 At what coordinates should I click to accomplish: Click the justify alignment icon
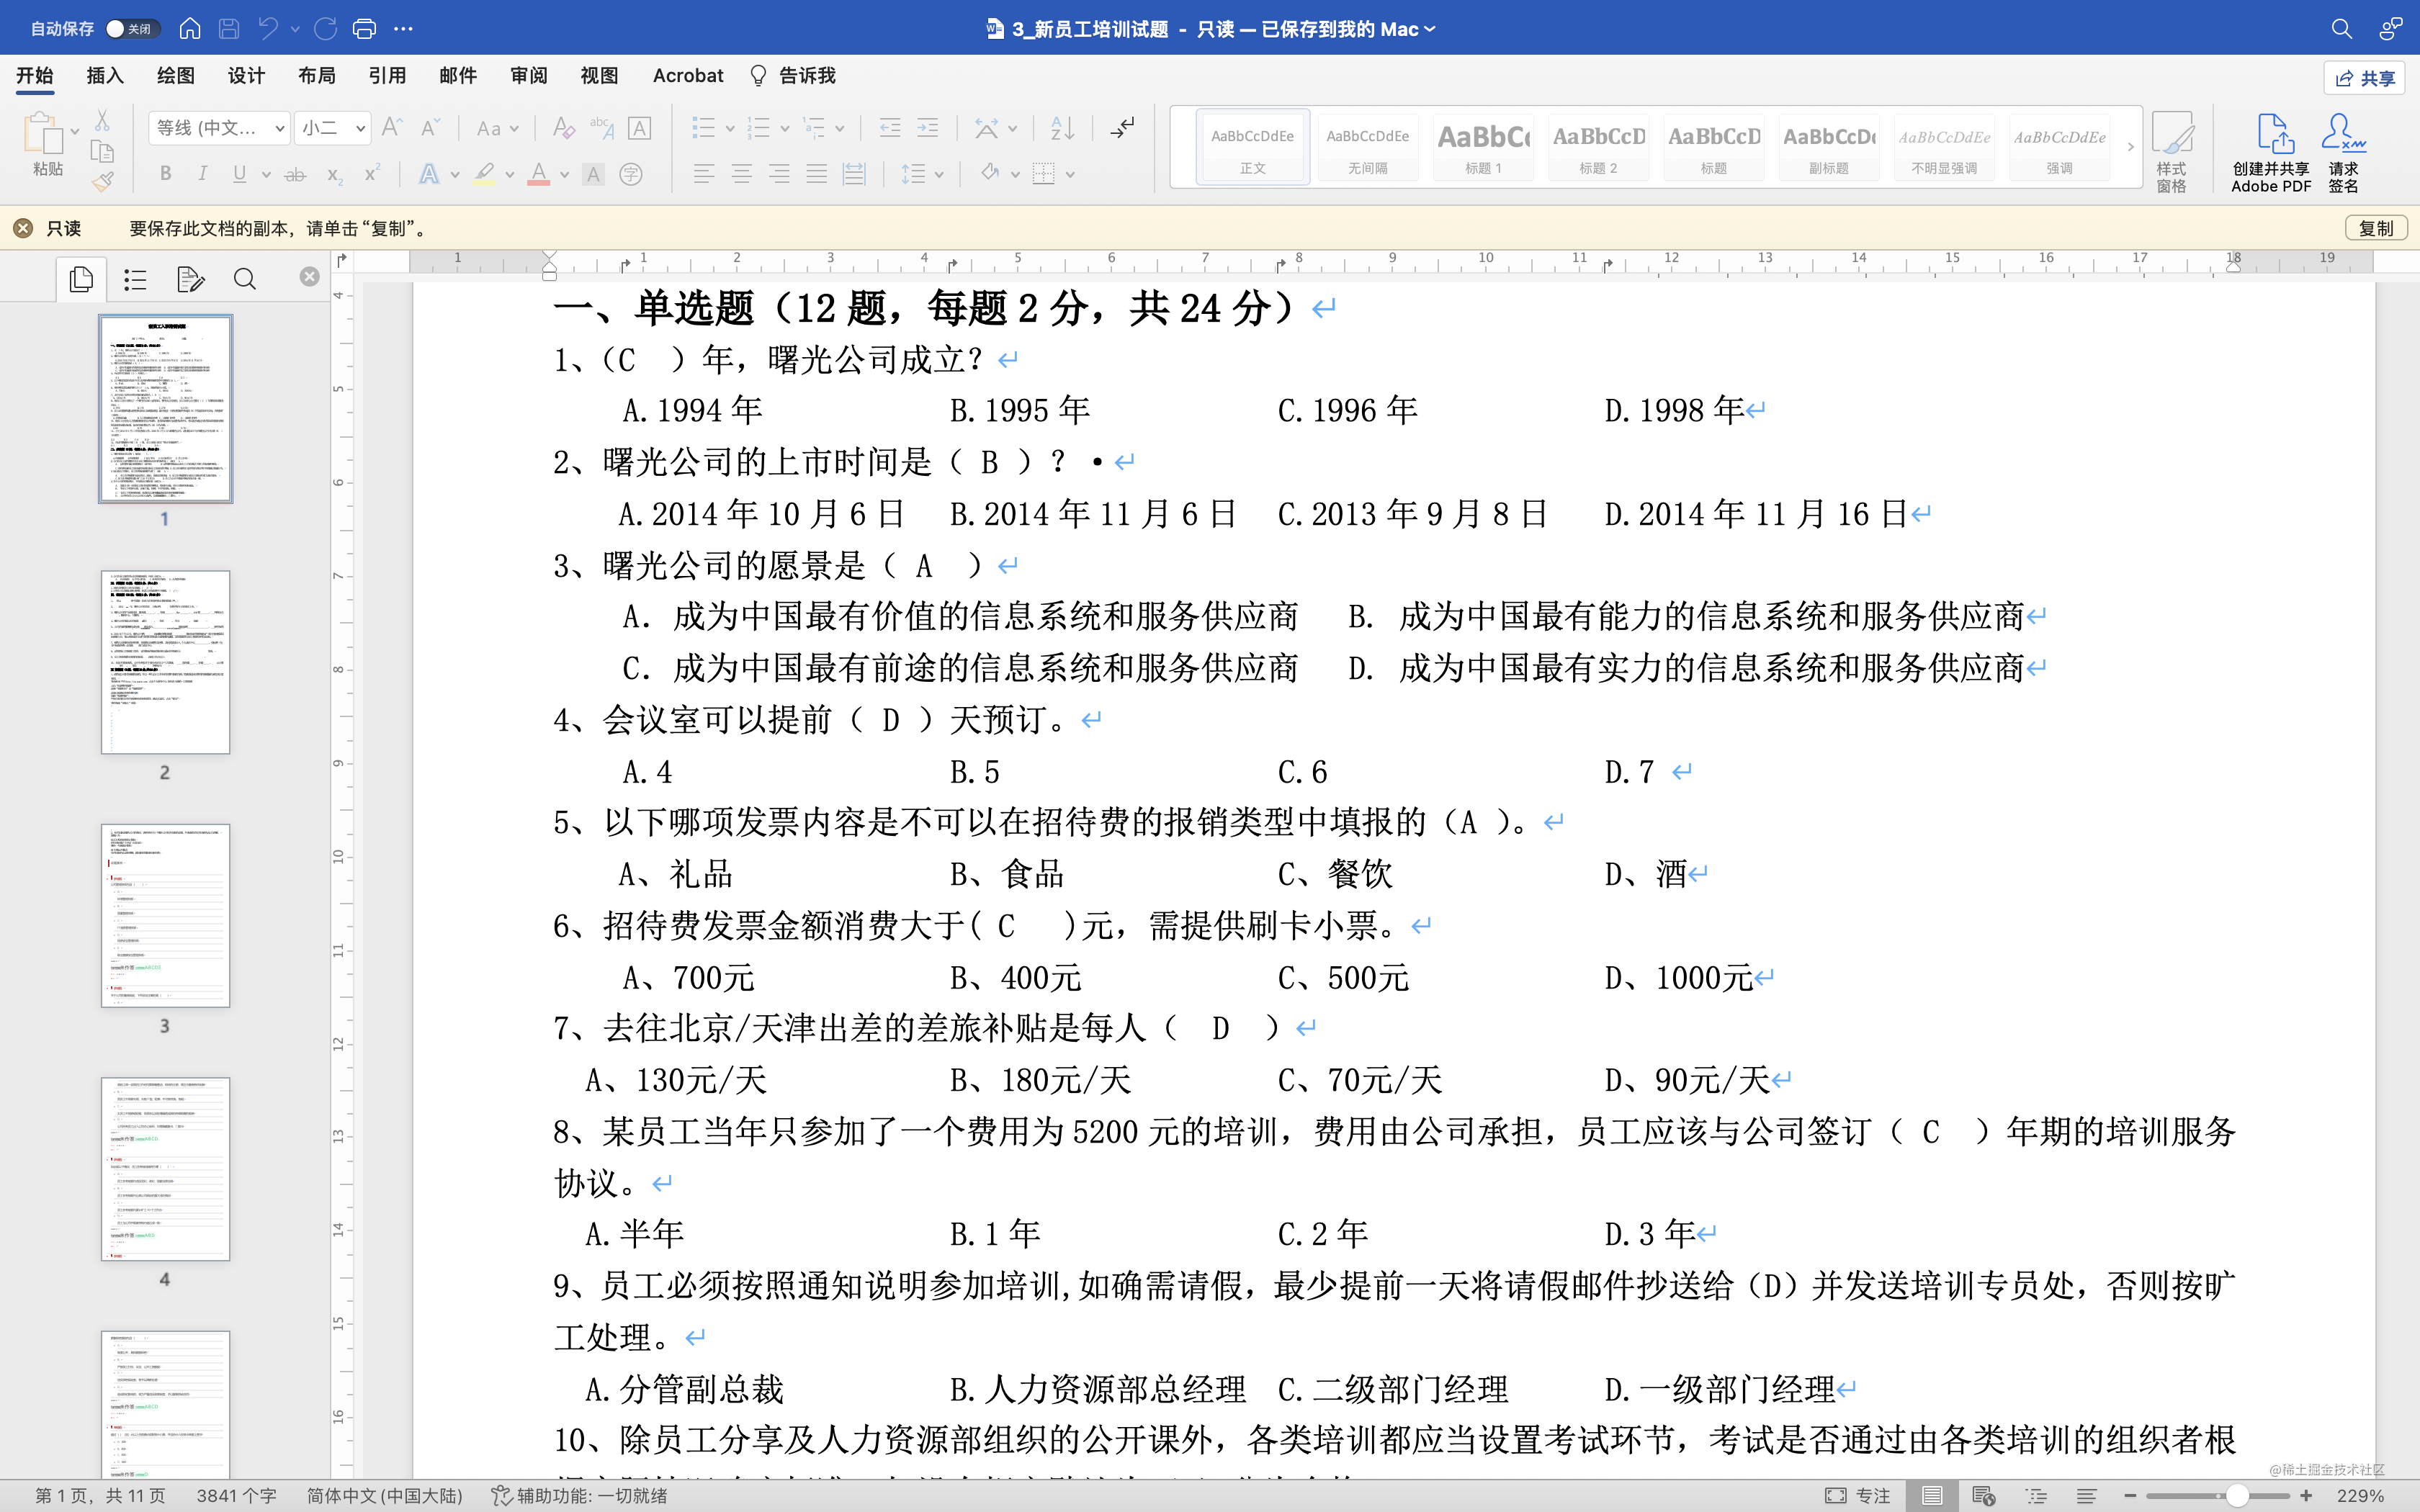click(x=816, y=174)
